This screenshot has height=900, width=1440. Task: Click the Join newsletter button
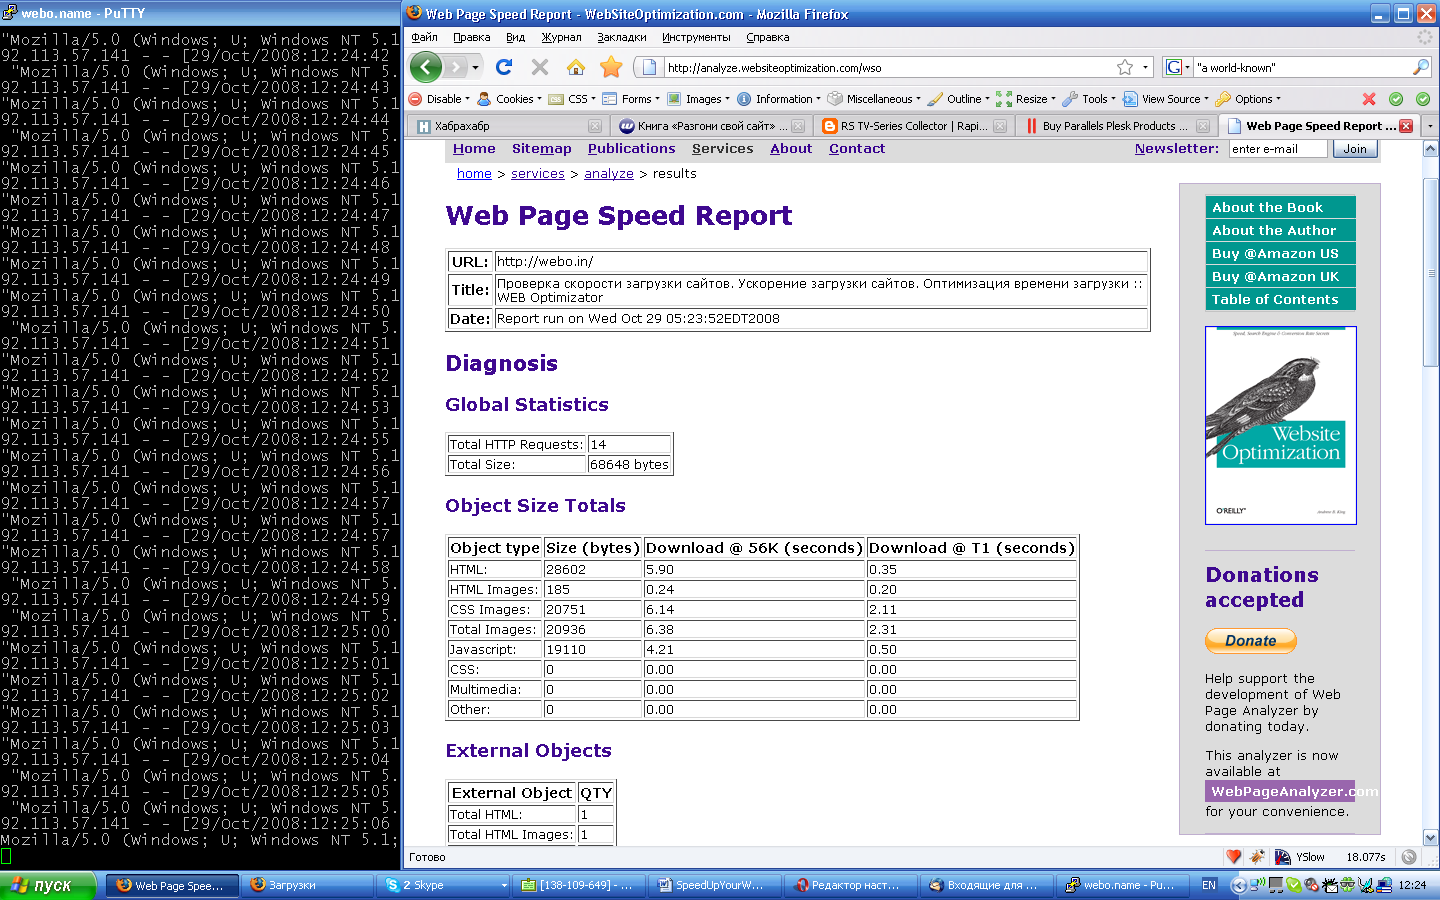1355,149
